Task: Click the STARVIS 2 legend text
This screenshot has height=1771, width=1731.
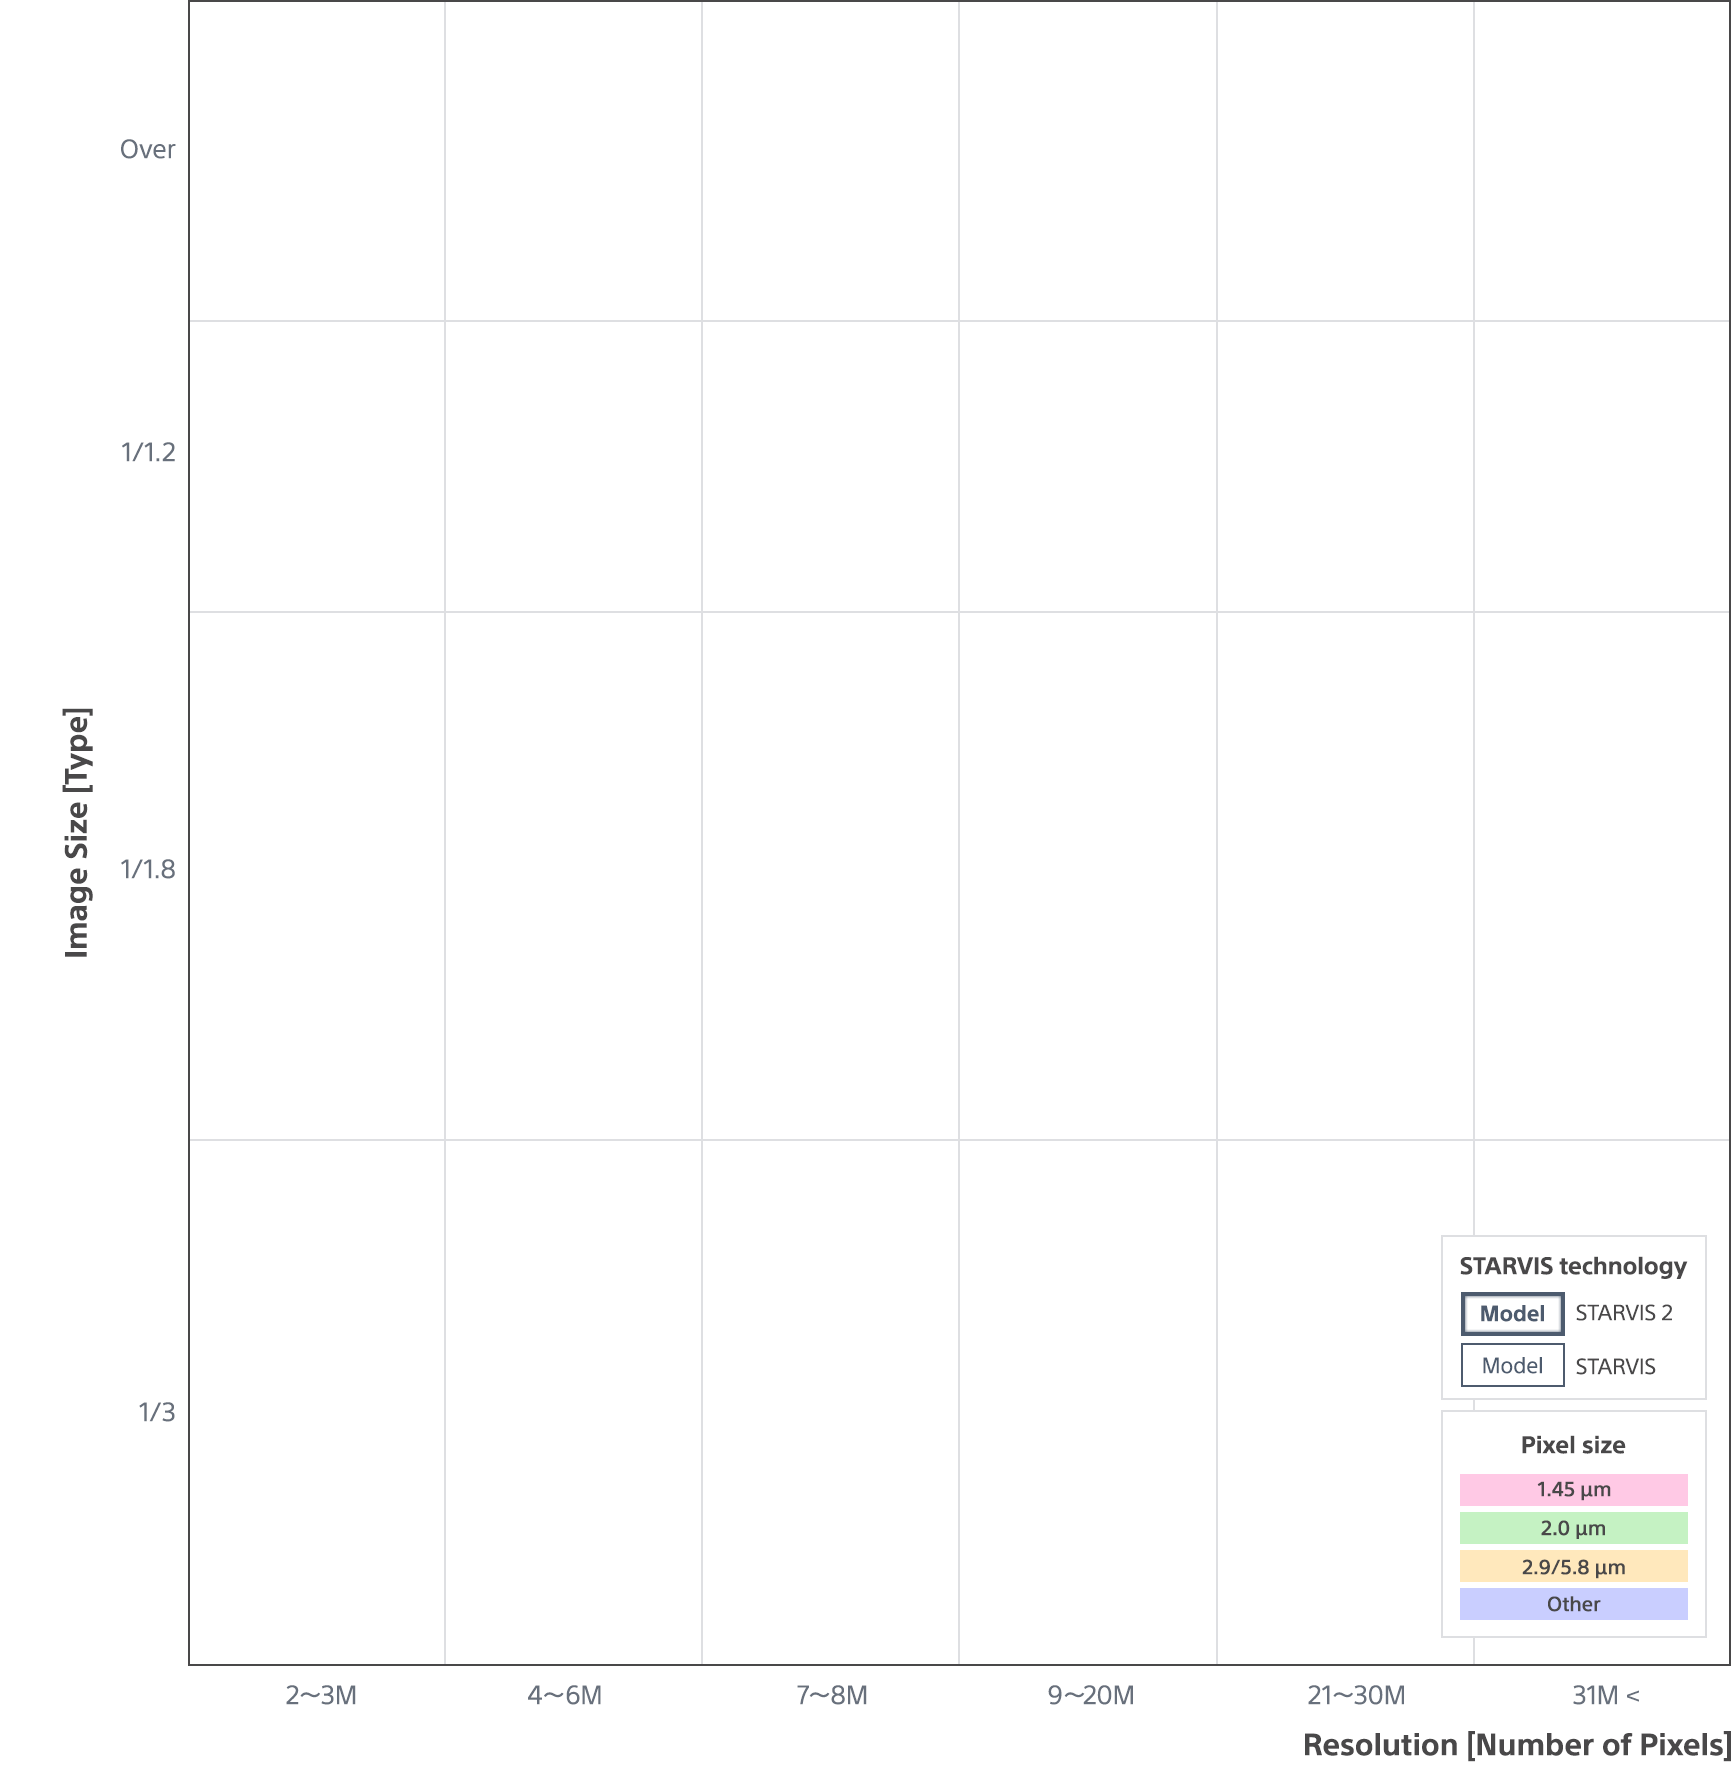Action: [x=1624, y=1314]
